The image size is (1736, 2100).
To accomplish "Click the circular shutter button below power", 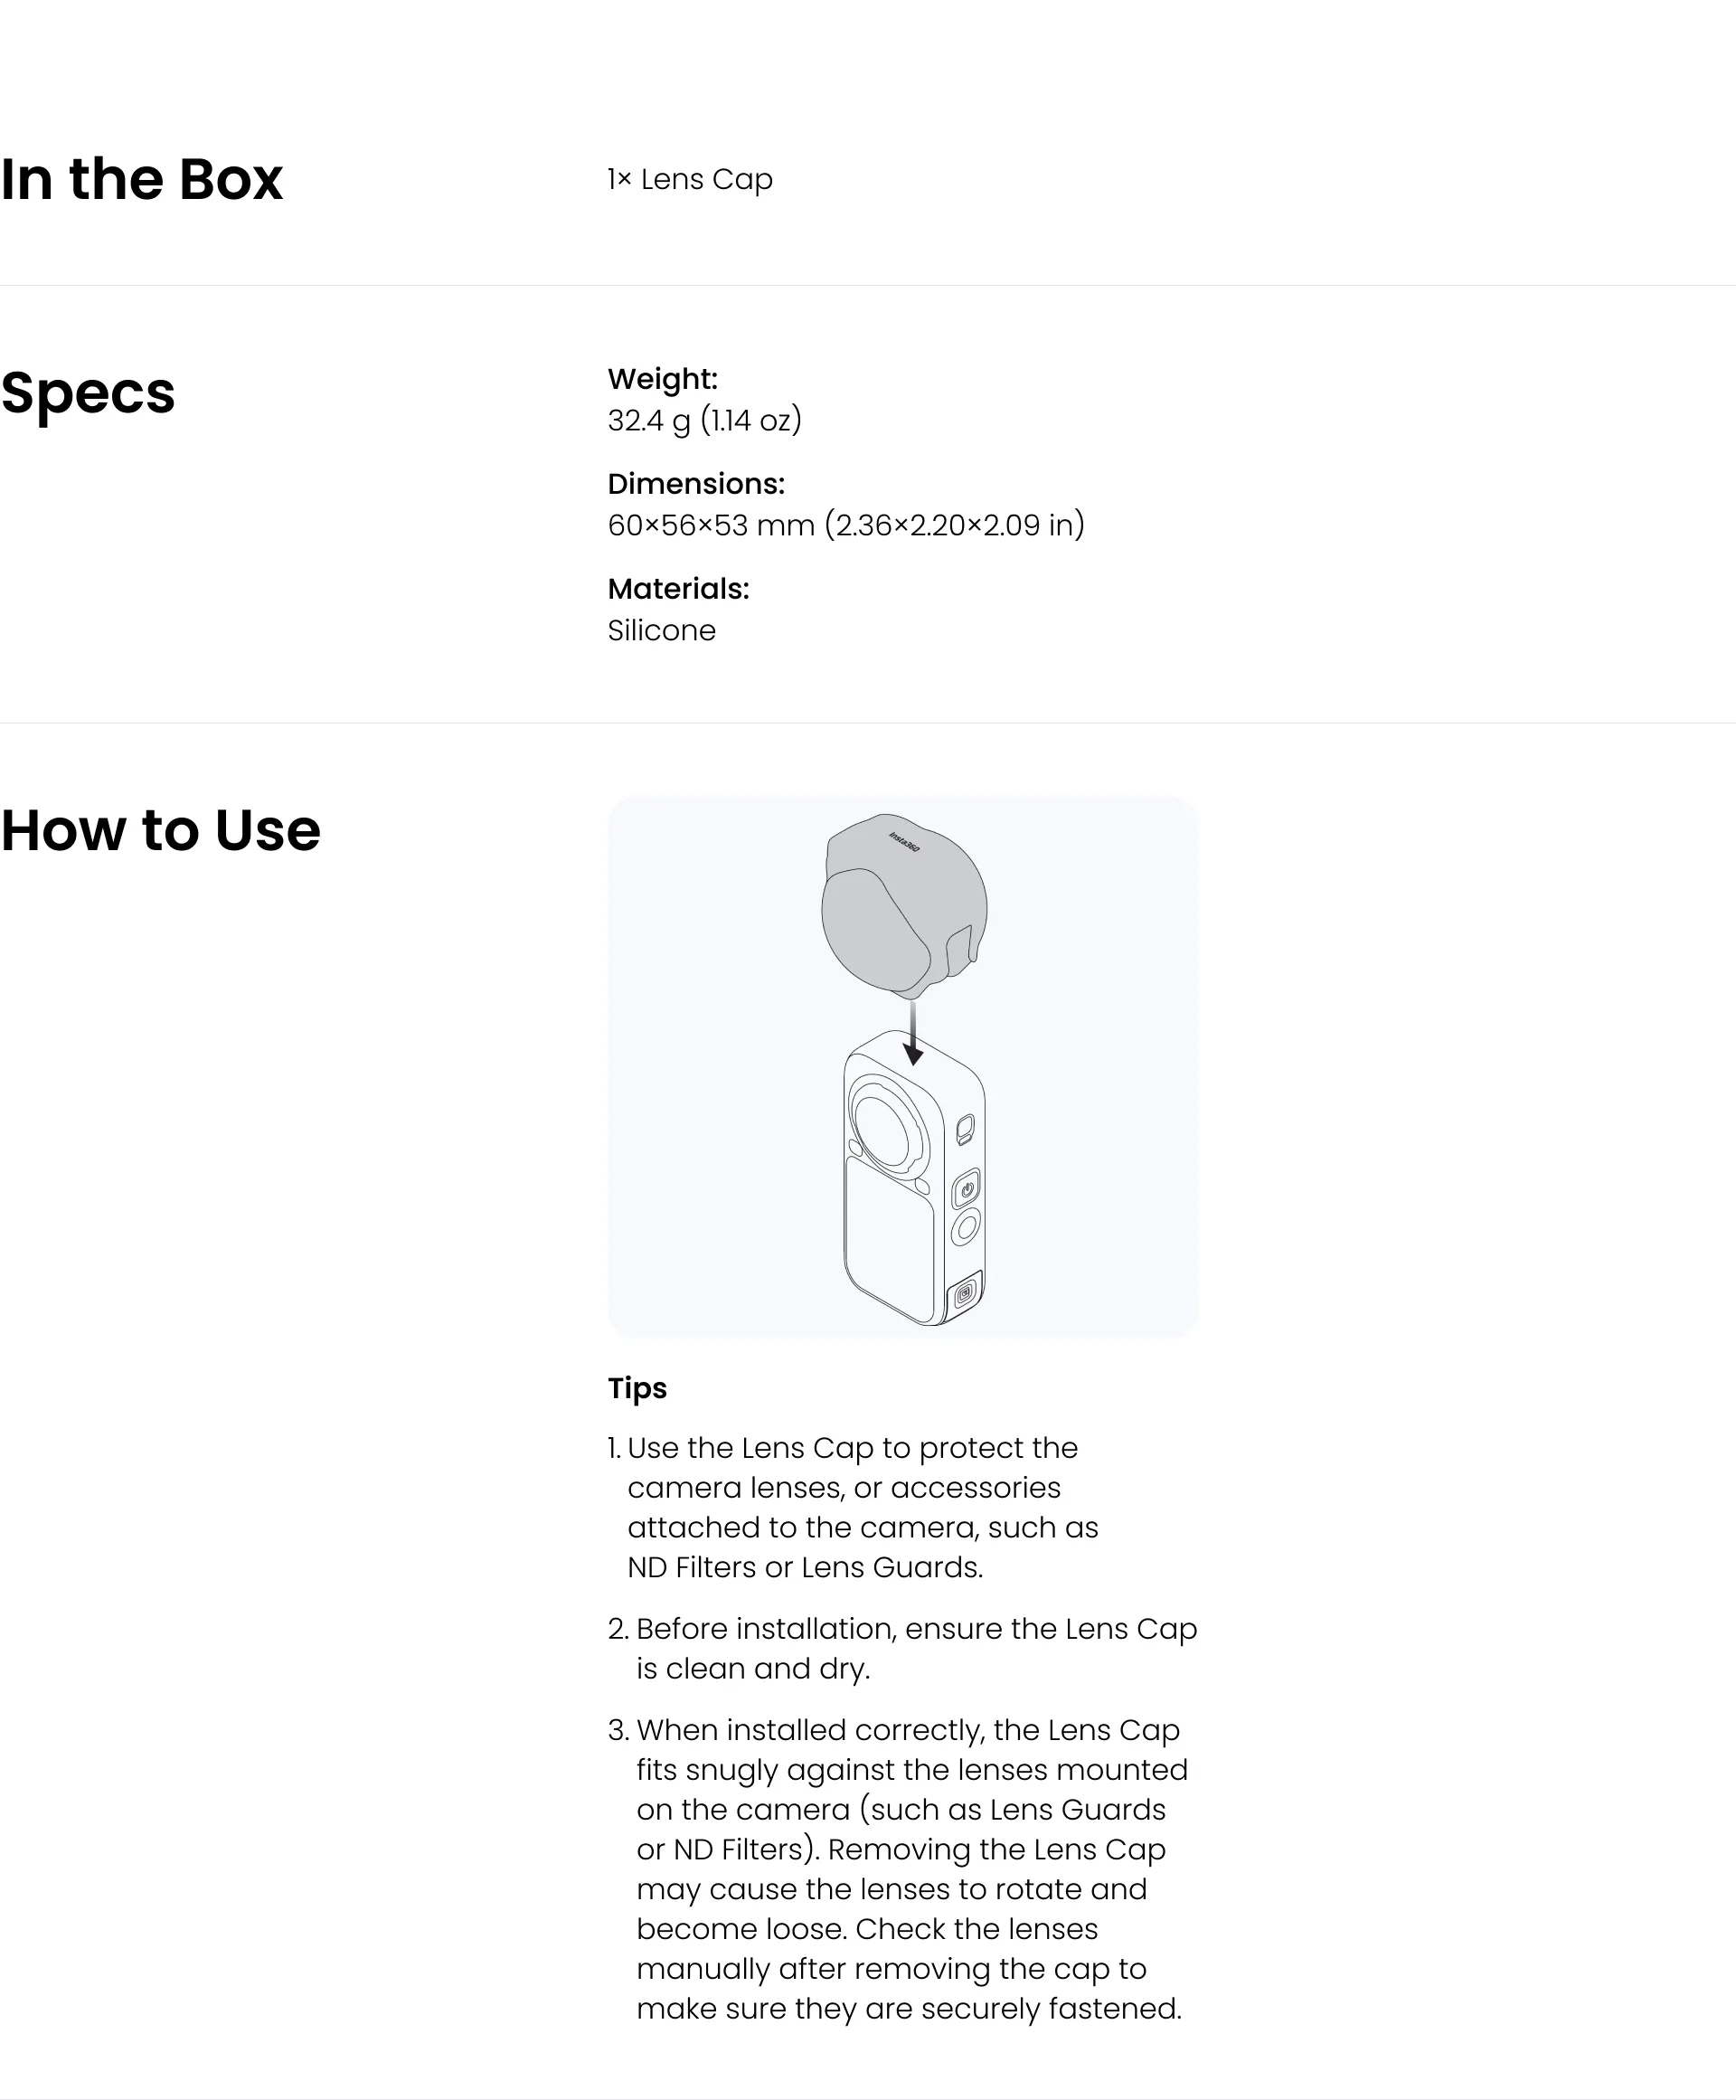I will [965, 1227].
